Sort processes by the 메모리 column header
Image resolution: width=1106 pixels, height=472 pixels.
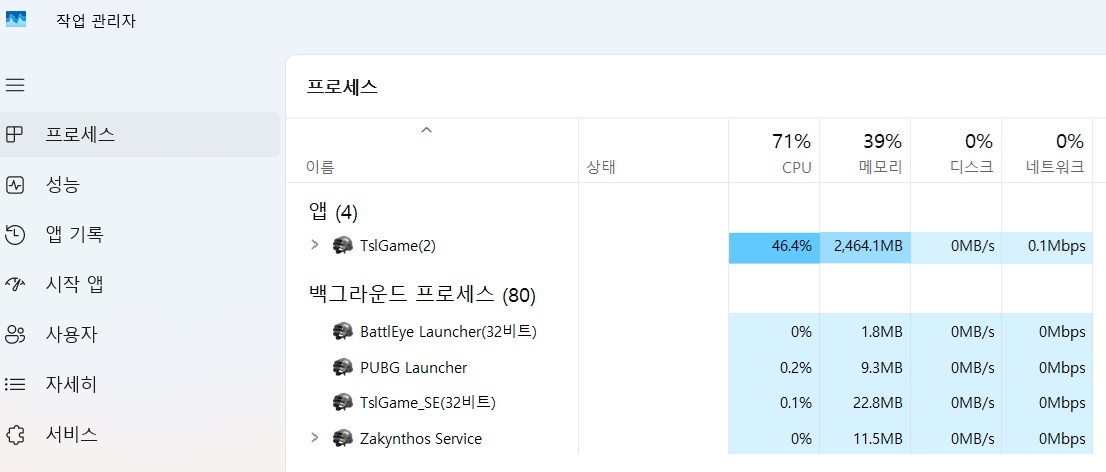coord(865,150)
